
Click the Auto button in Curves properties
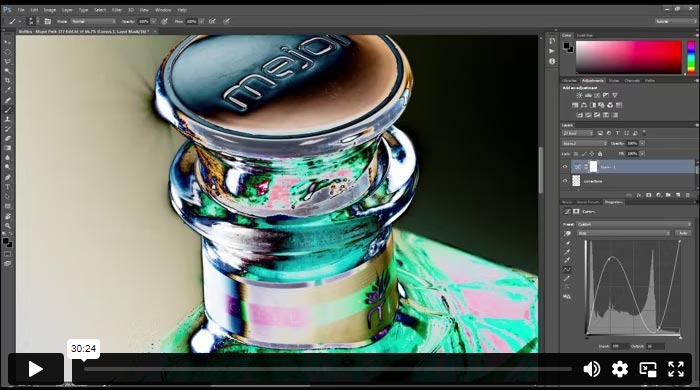683,233
